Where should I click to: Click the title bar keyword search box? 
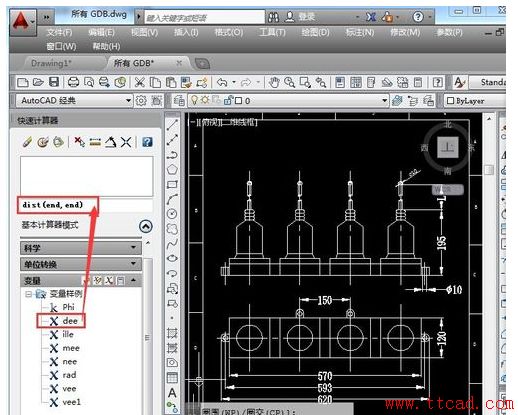click(x=205, y=17)
